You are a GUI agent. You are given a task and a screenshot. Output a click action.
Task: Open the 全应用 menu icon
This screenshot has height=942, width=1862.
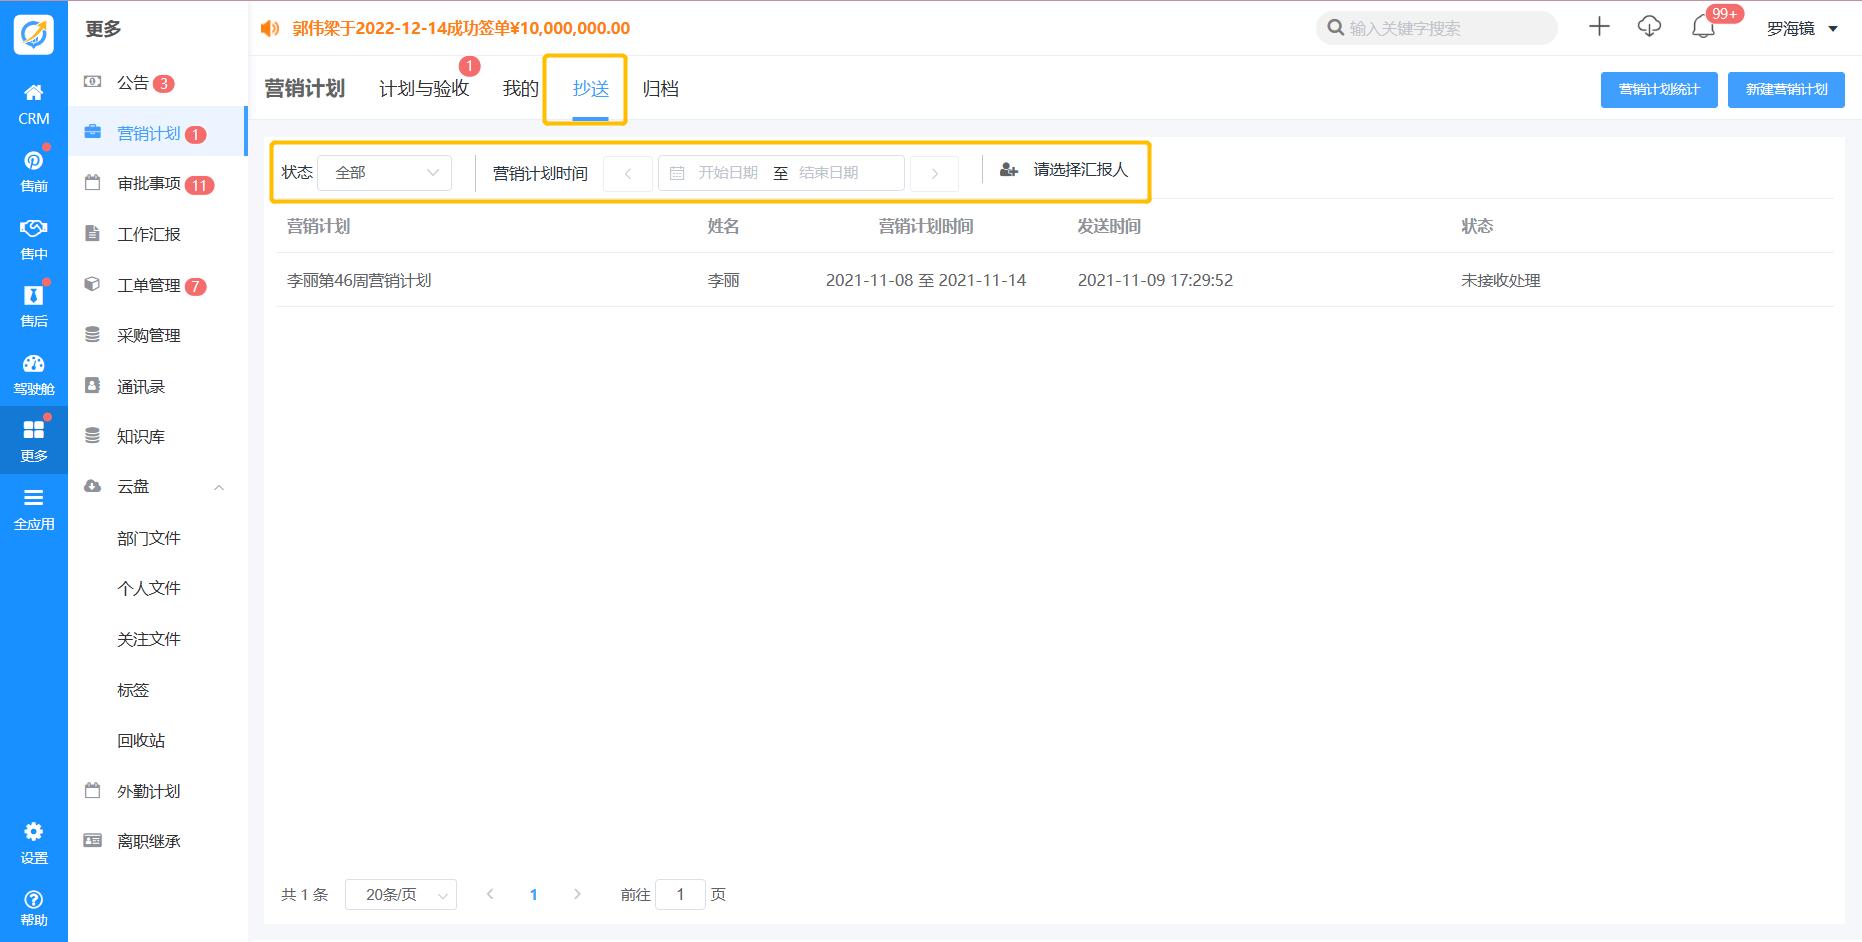click(x=34, y=498)
